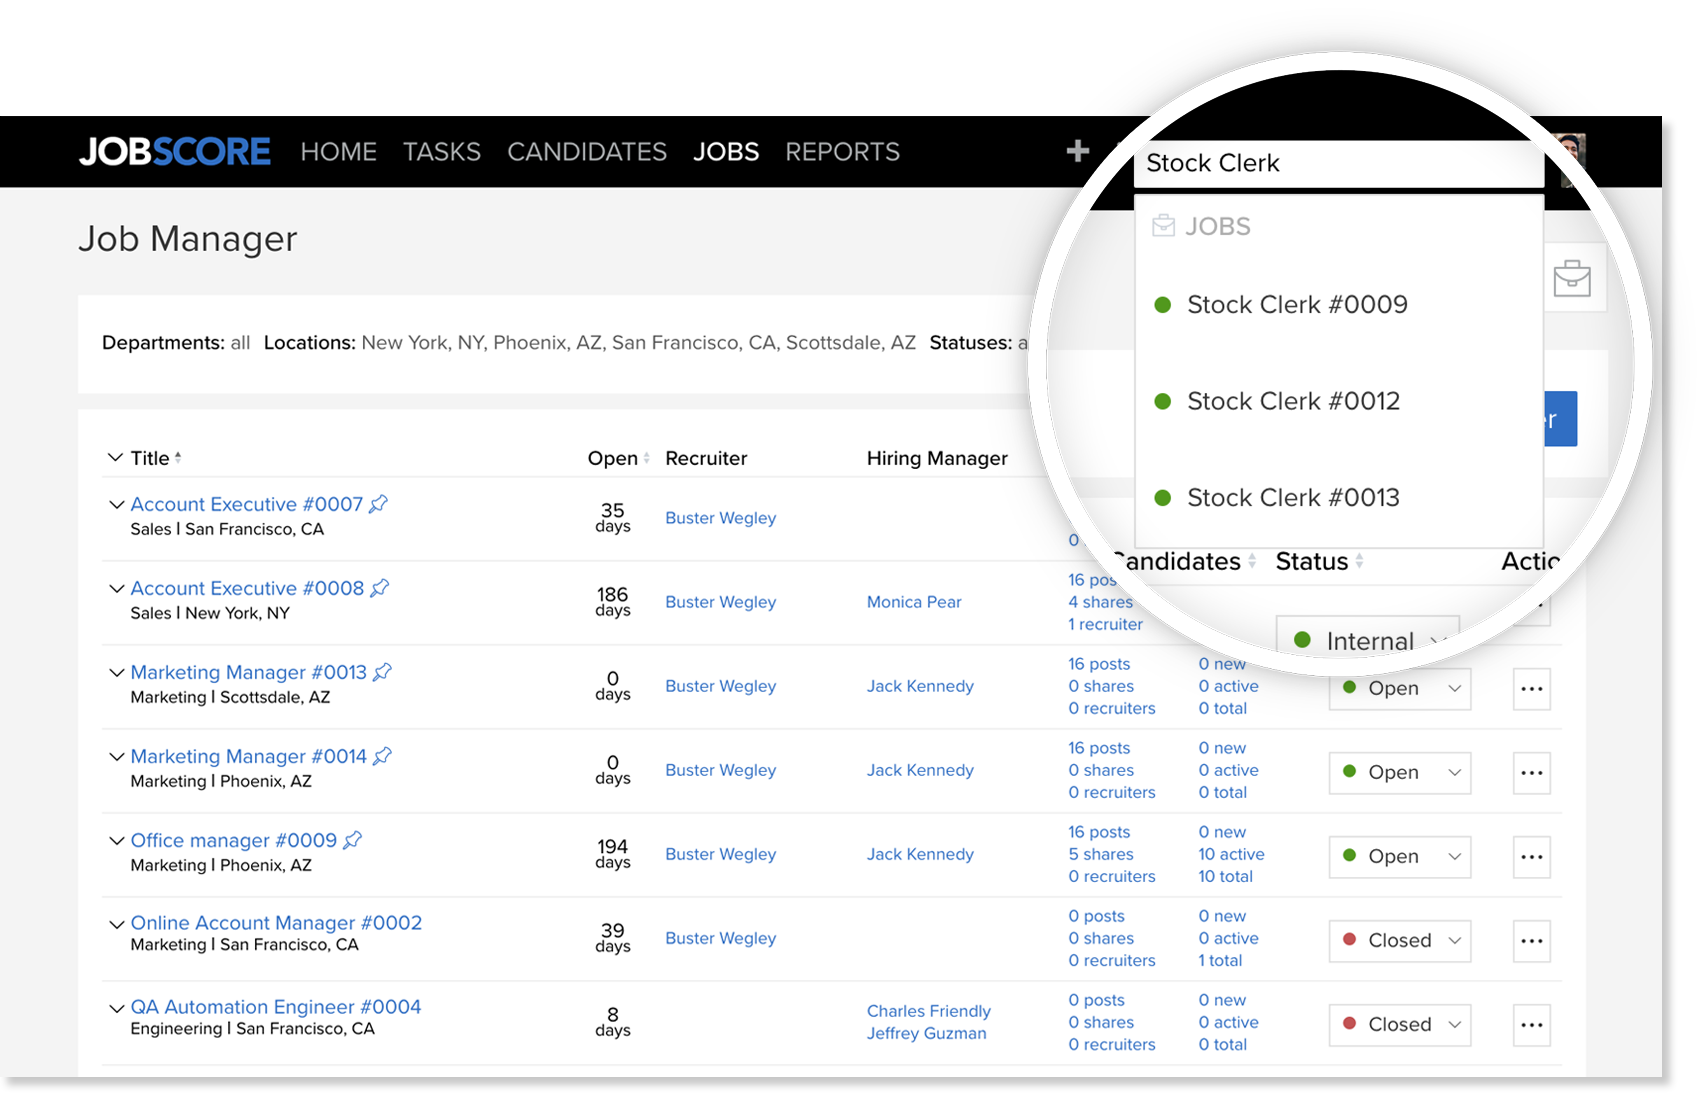Click '5 shares' in Office manager row

[x=1101, y=854]
